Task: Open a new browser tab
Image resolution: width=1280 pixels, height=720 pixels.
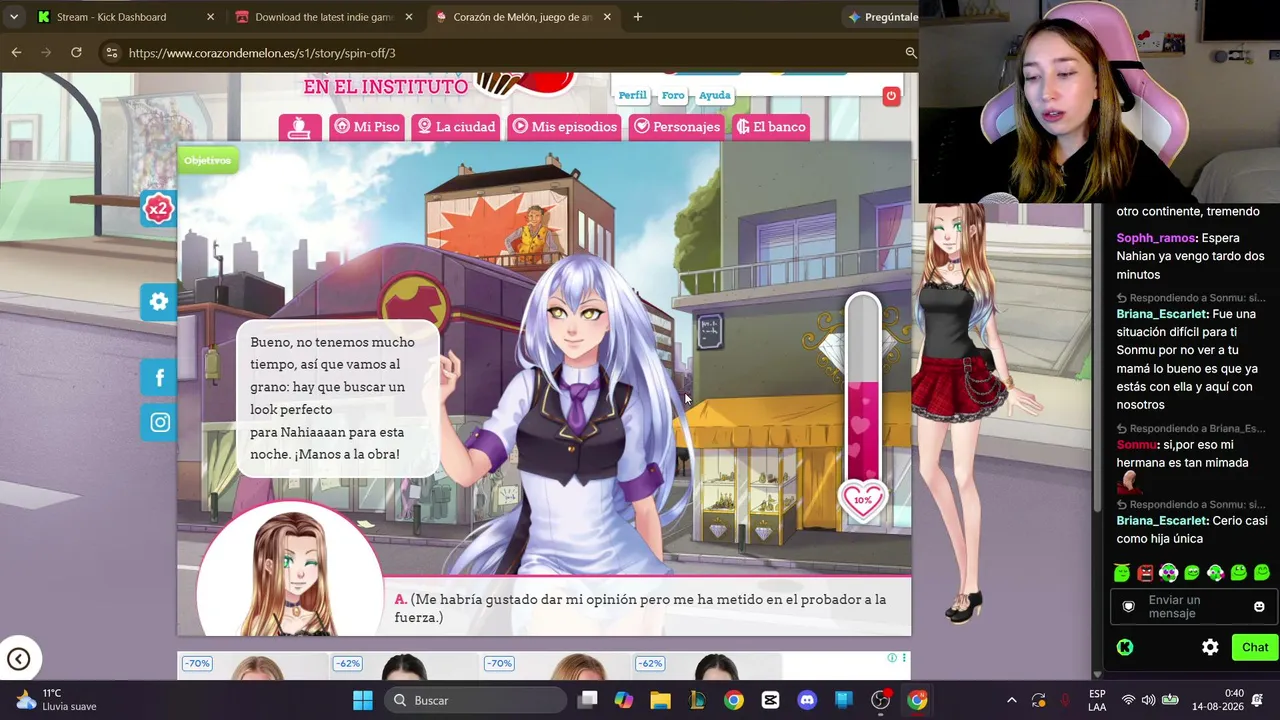Action: [x=638, y=17]
